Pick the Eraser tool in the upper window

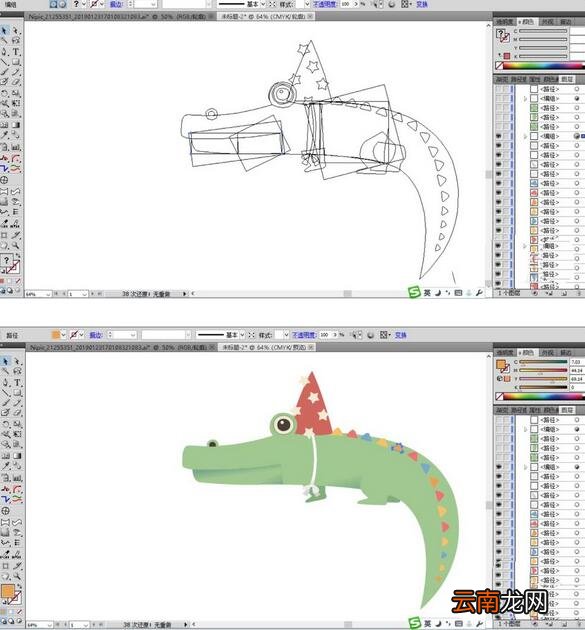tap(16, 82)
